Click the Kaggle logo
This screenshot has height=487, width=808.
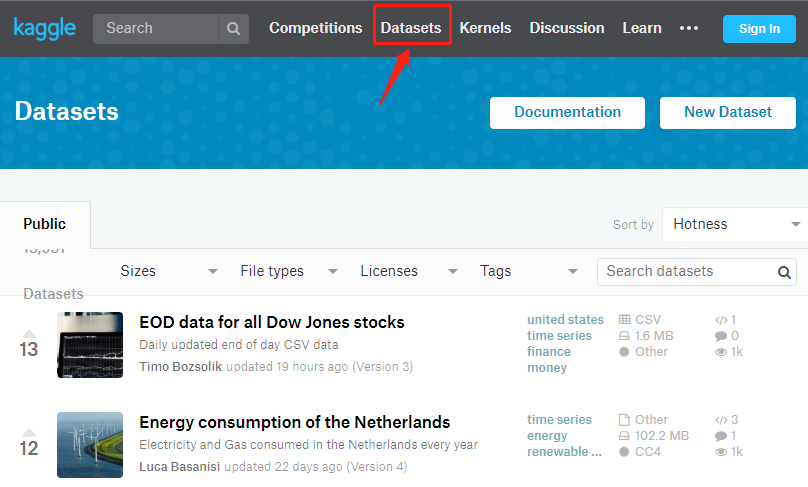click(45, 28)
